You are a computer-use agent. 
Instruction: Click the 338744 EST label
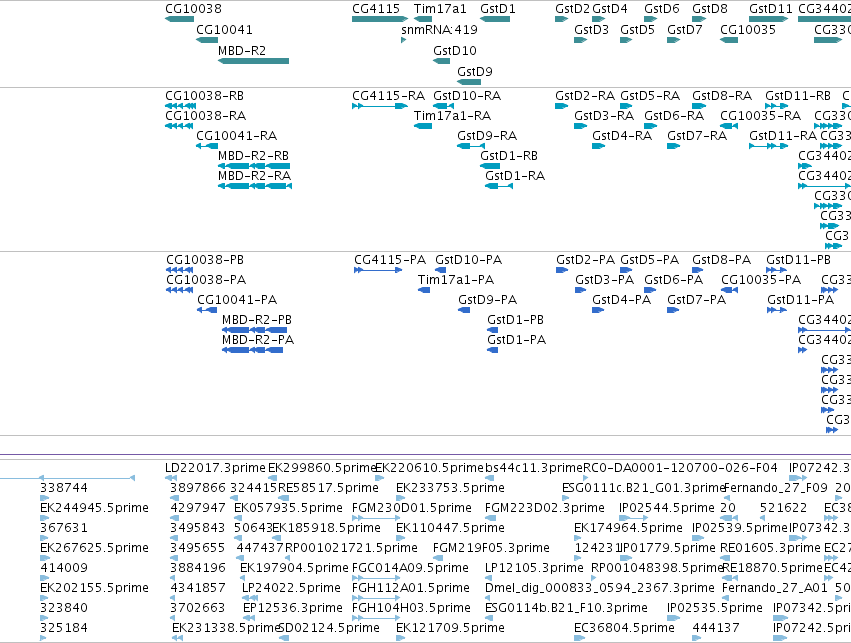coord(64,488)
